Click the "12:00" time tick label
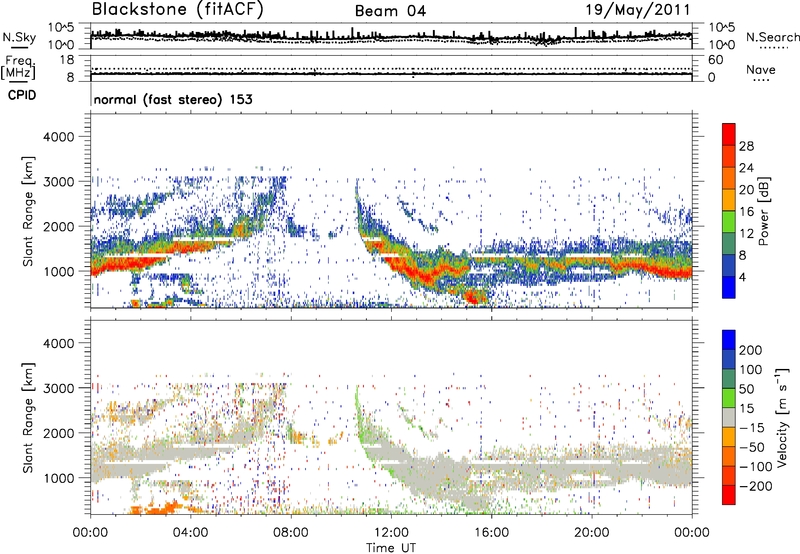 point(391,533)
